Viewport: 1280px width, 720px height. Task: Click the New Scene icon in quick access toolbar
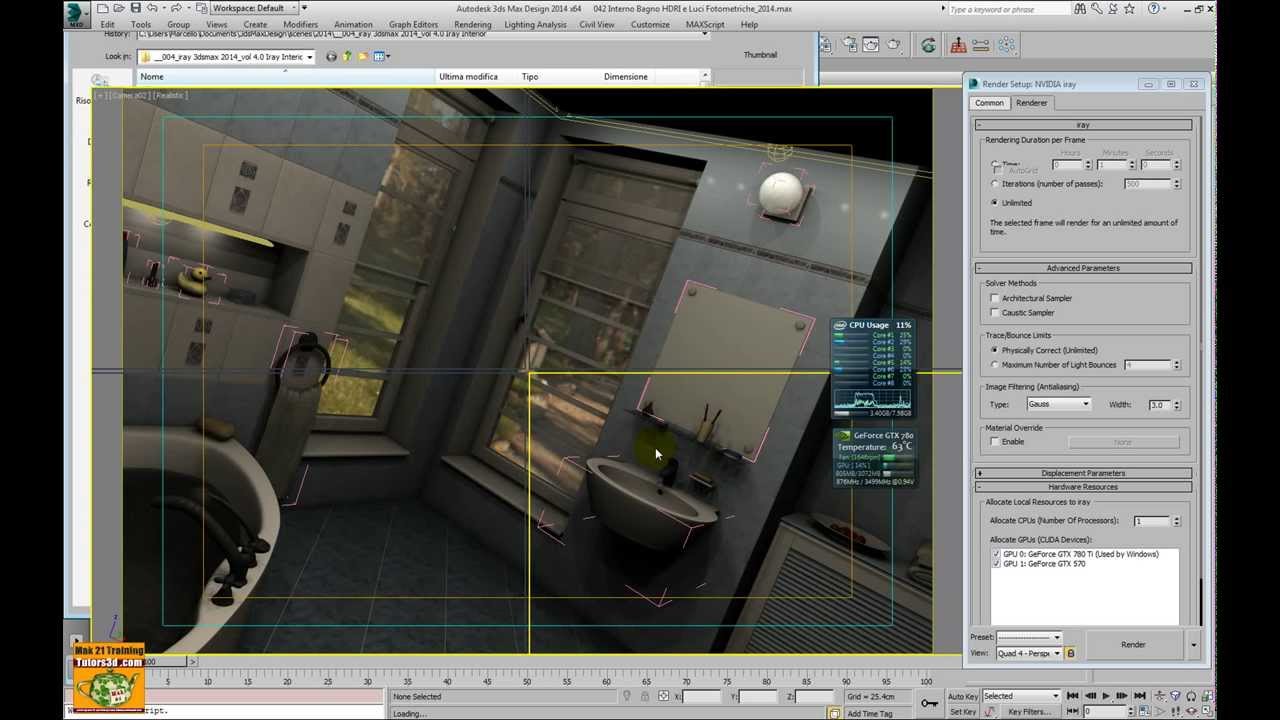(x=103, y=8)
